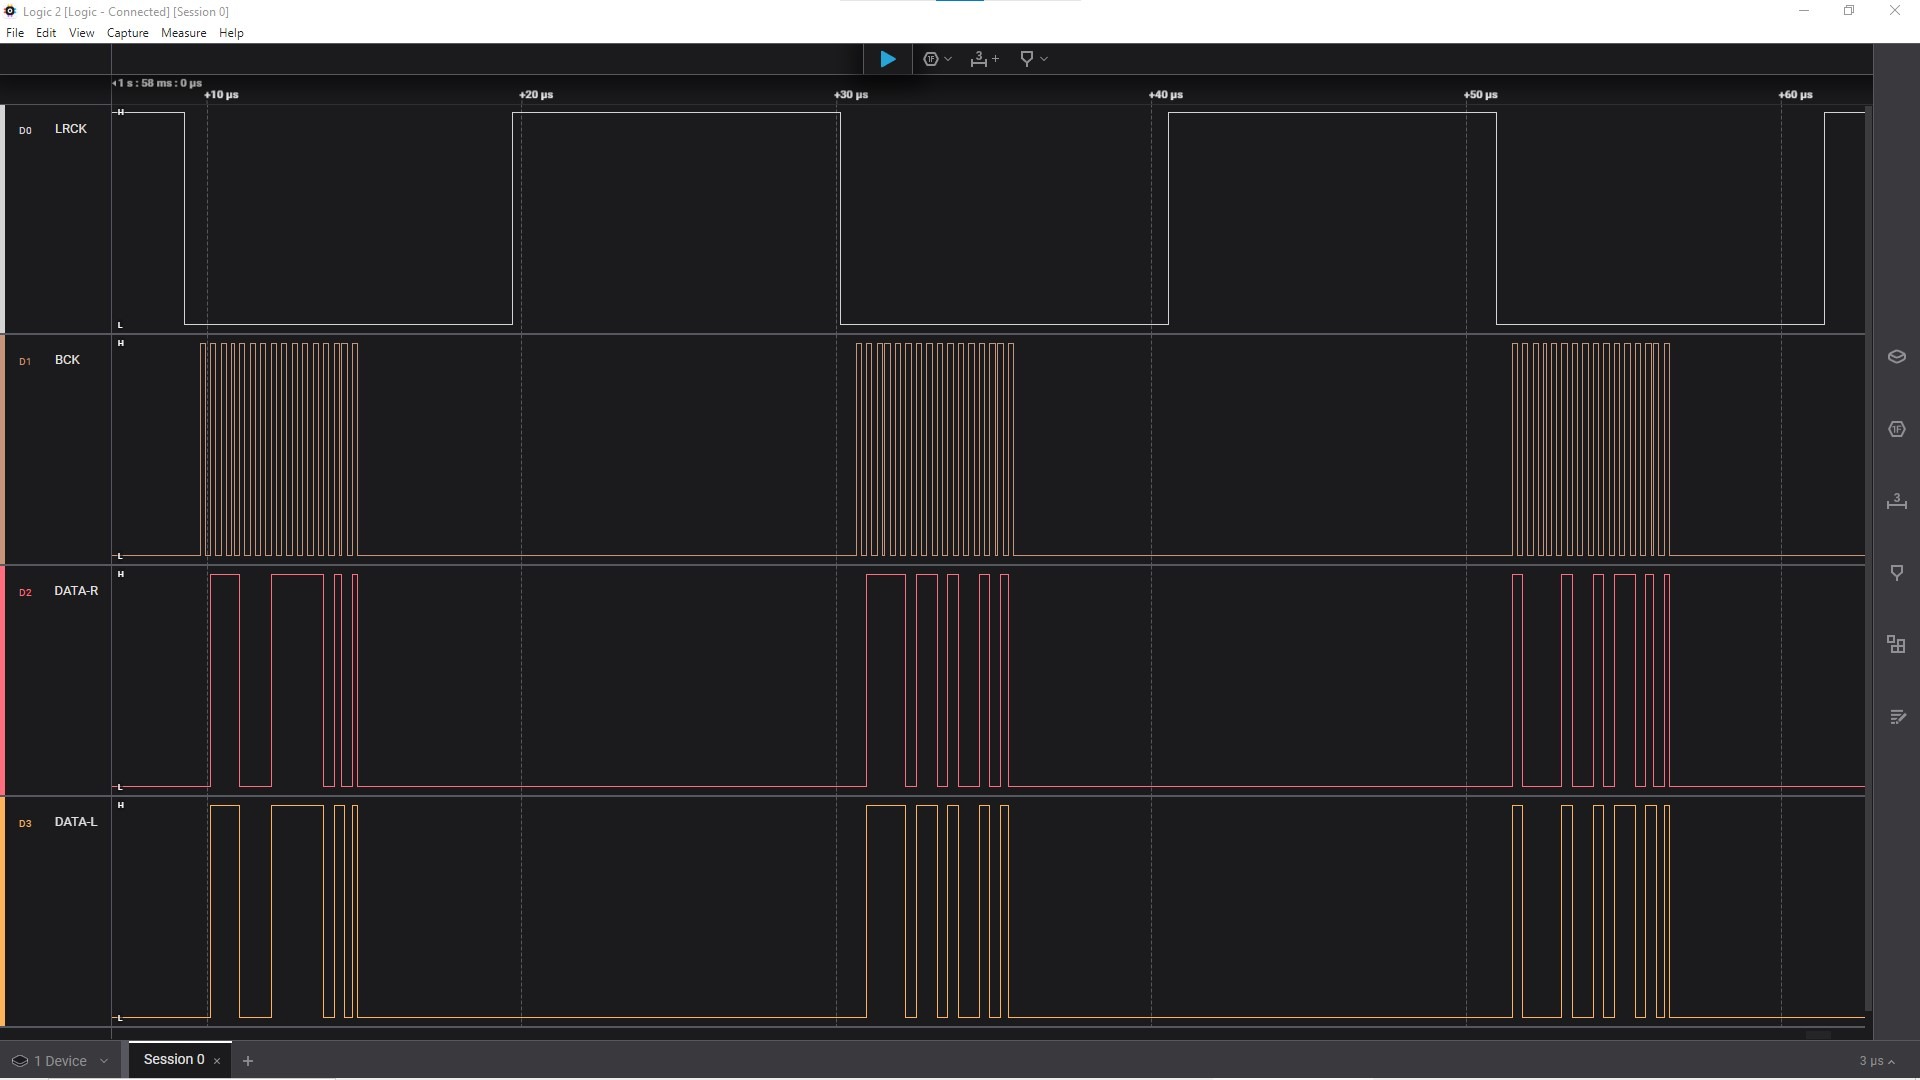Add a new session tab
The width and height of the screenshot is (1920, 1080).
248,1061
